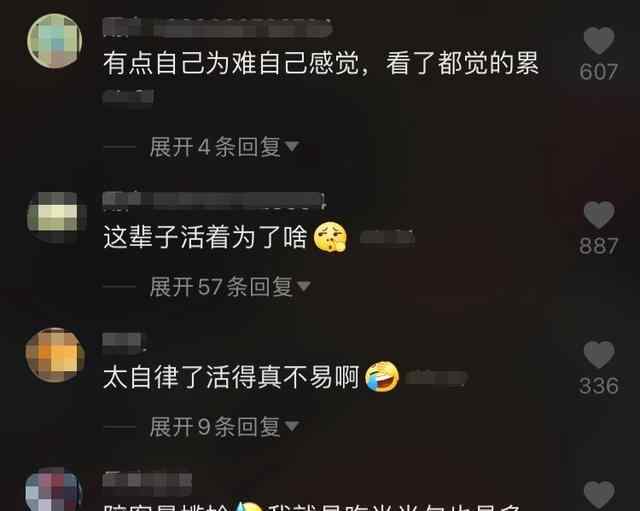
Task: Open avatar of first commenter
Action: click(x=55, y=41)
